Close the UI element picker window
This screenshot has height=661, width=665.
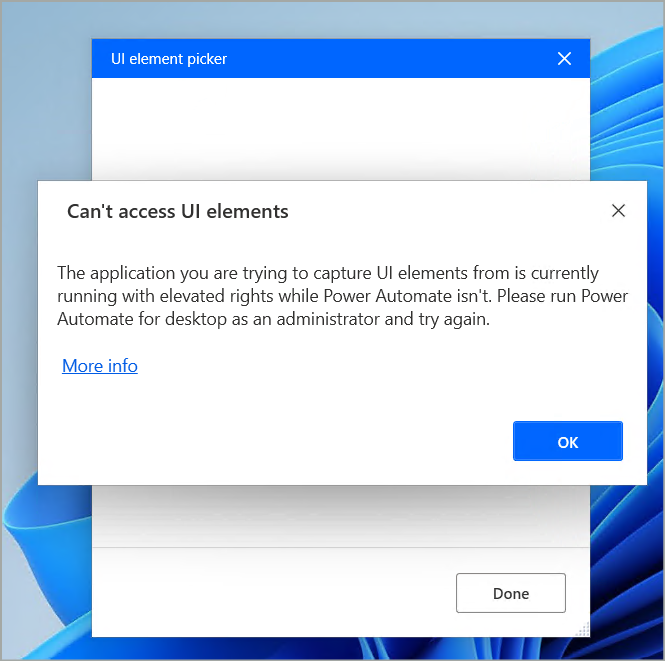click(x=564, y=59)
